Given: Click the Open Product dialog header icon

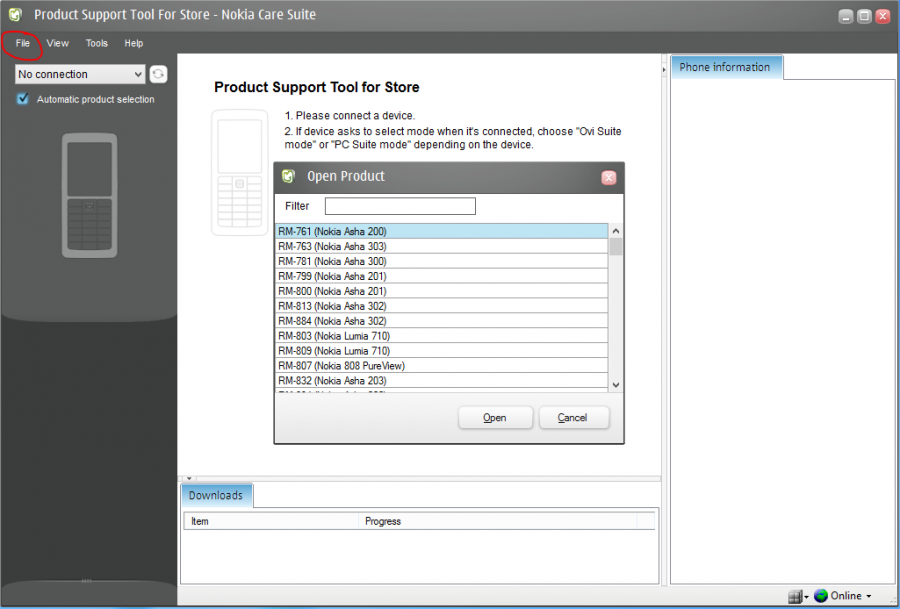Looking at the screenshot, I should pos(289,177).
